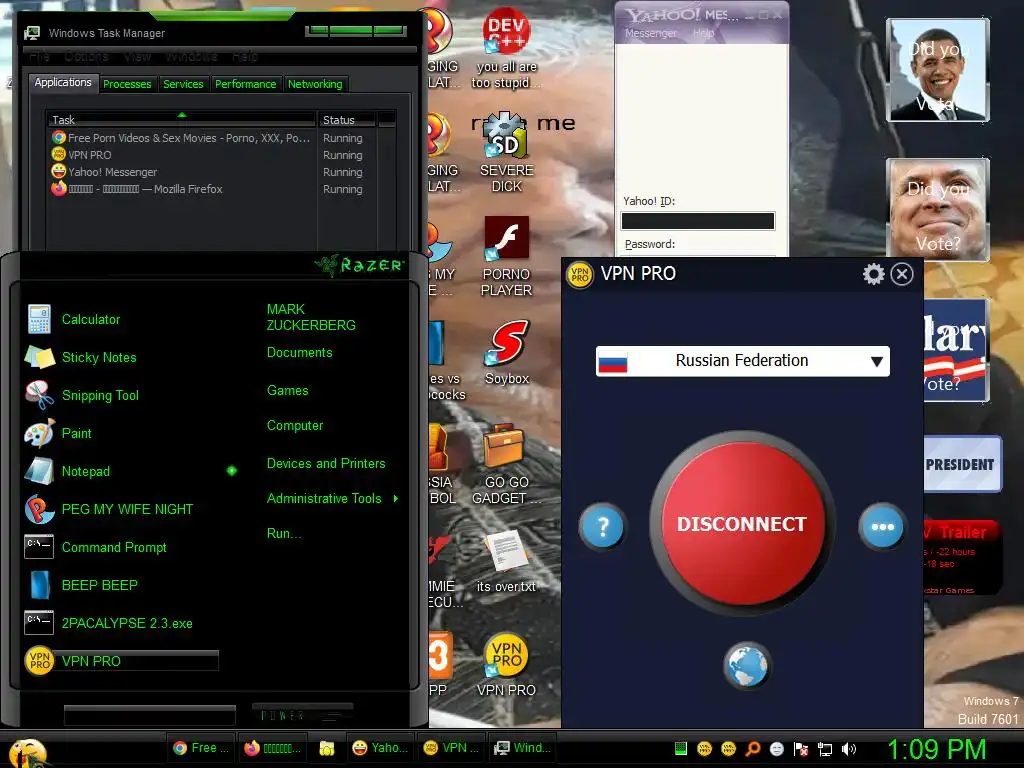Open Russian Federation country dropdown
Screen dimensions: 1024x768
coord(743,361)
